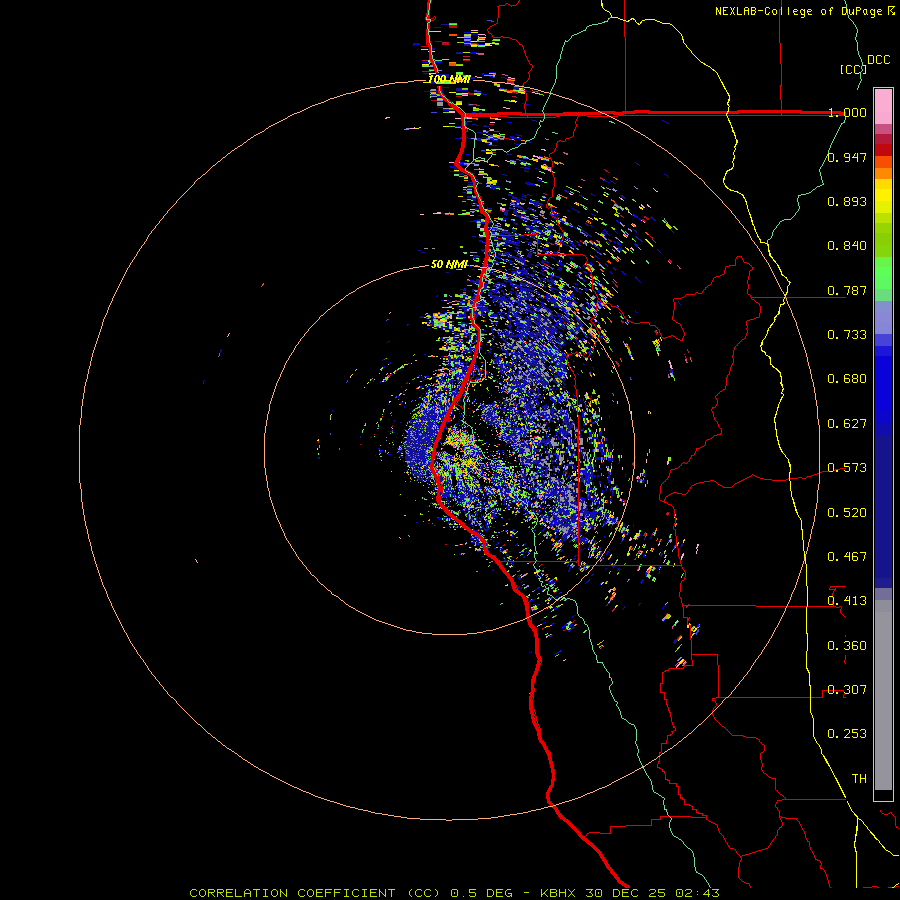Click the 0.413 legend value
The width and height of the screenshot is (900, 900).
847,601
